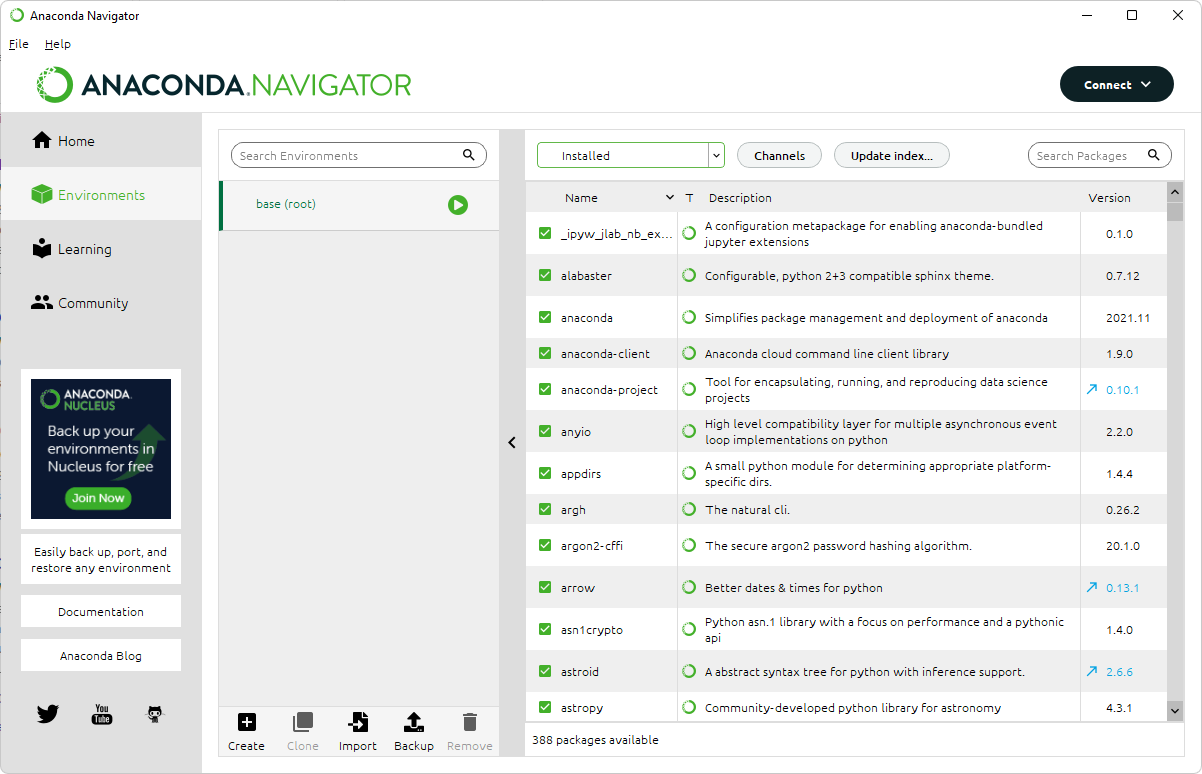The height and width of the screenshot is (774, 1202).
Task: Open the Installed package filter dropdown
Action: pyautogui.click(x=630, y=156)
